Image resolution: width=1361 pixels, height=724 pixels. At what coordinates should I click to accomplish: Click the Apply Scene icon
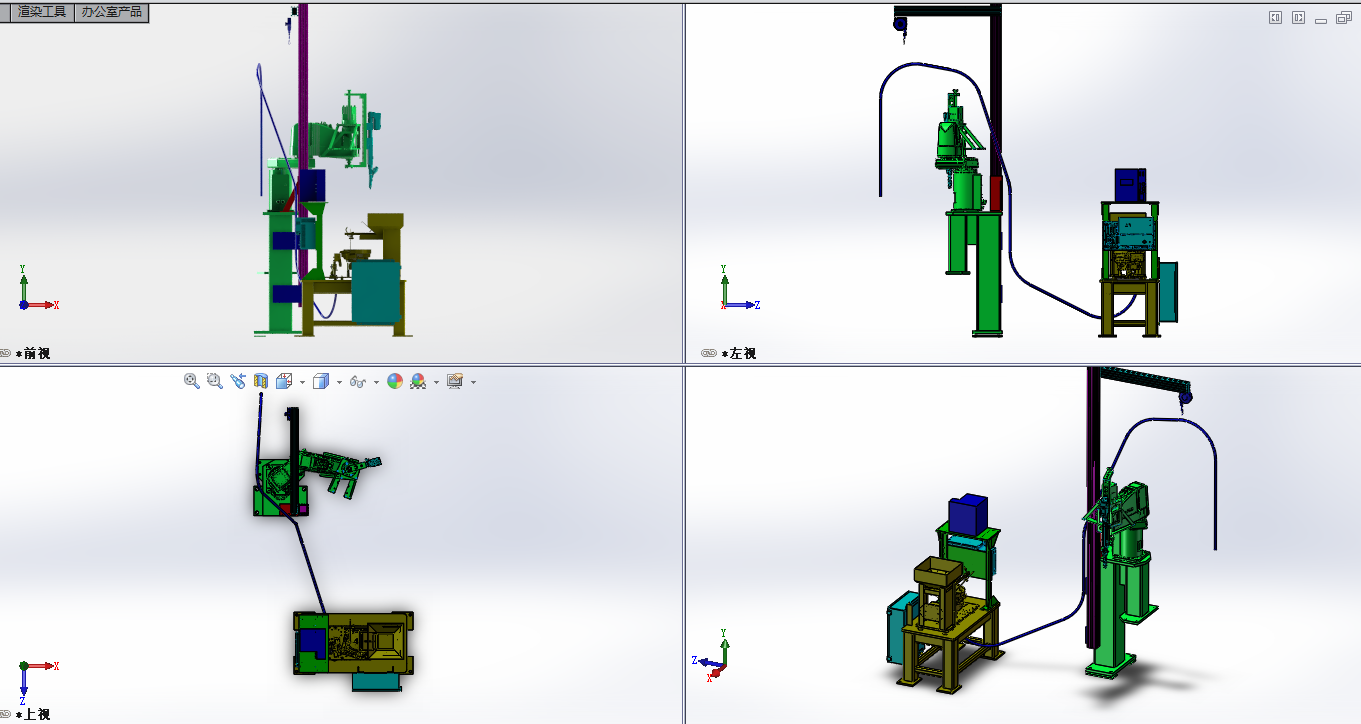418,381
